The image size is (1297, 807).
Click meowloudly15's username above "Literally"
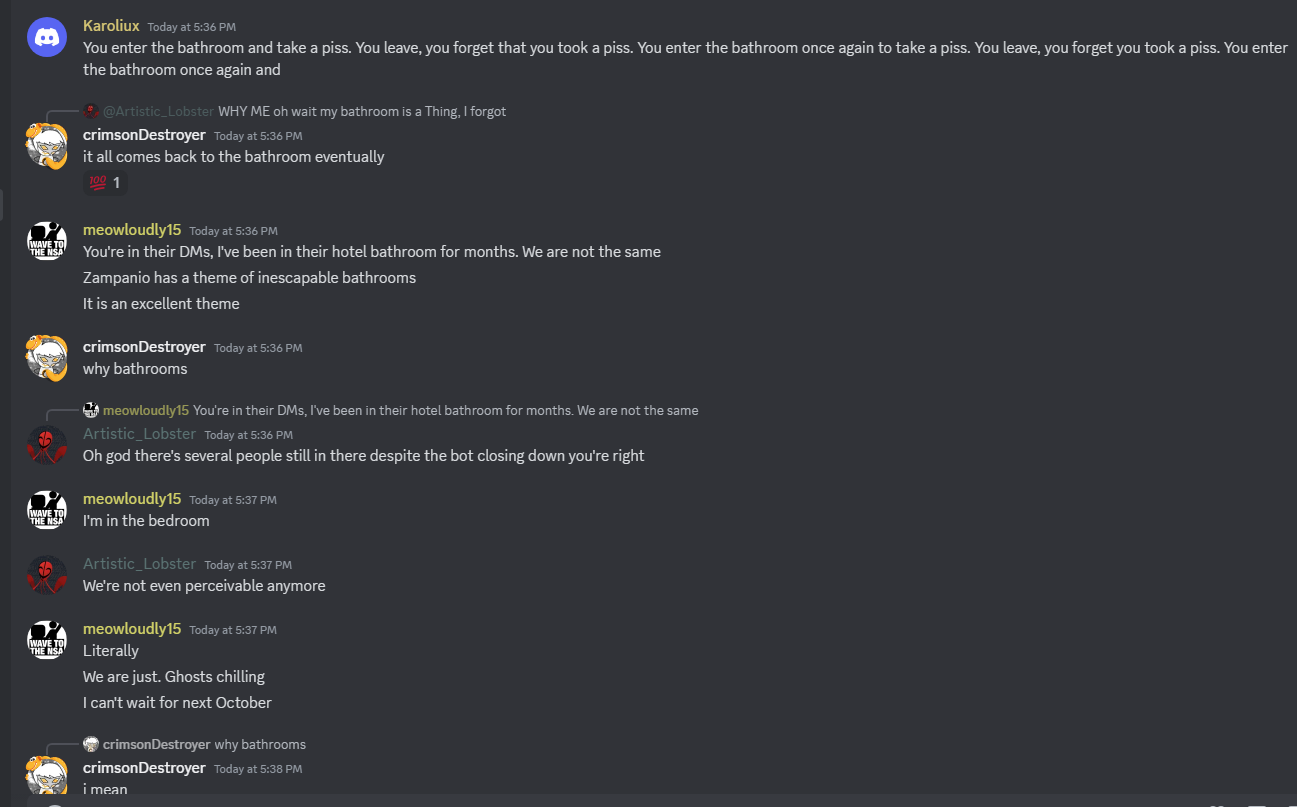tap(132, 628)
